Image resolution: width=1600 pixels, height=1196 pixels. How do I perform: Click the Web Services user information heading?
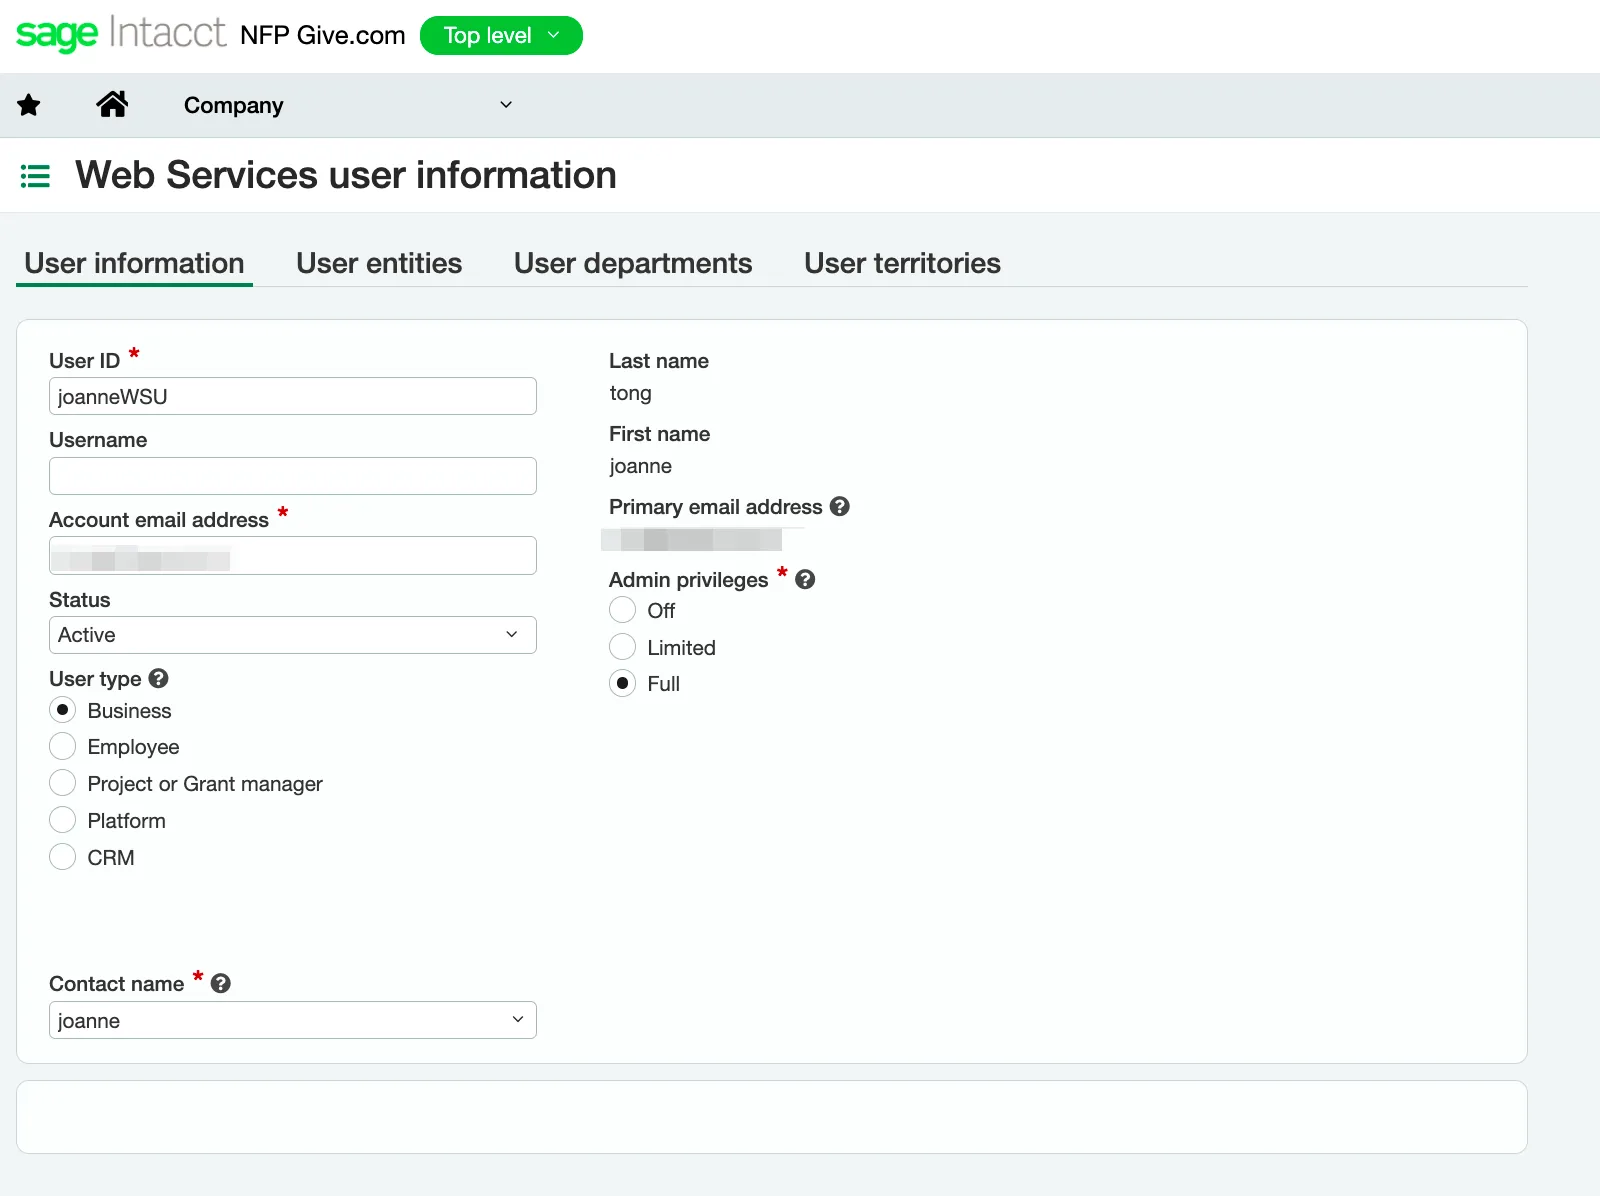tap(346, 175)
